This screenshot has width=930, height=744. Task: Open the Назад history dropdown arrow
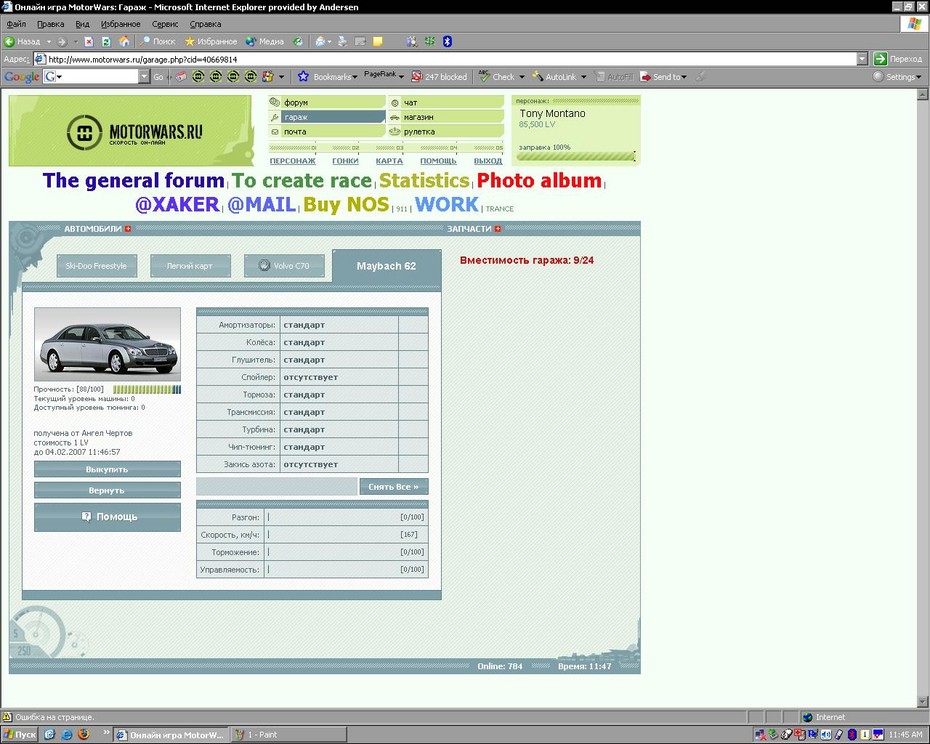[49, 42]
